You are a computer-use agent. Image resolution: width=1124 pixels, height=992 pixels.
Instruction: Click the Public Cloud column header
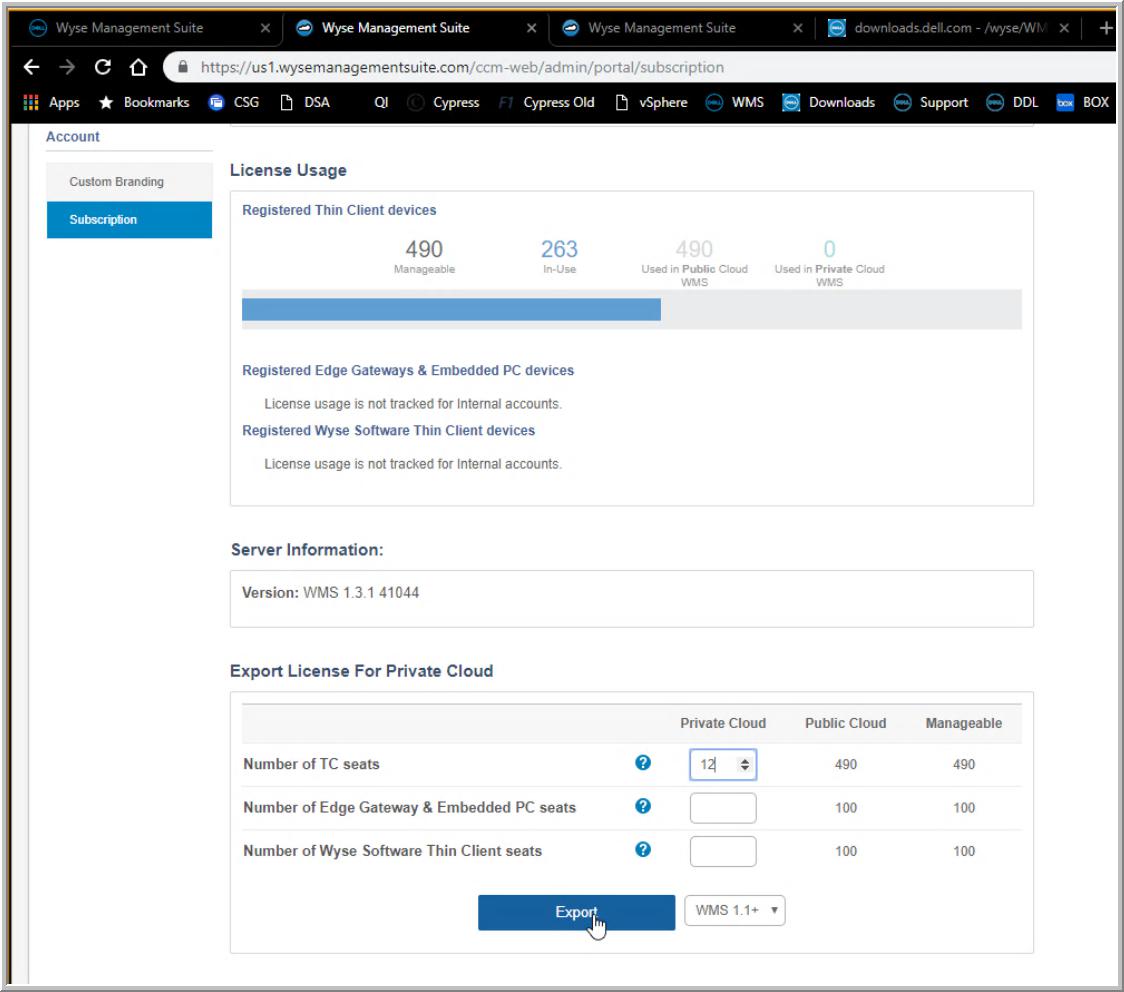click(x=845, y=723)
